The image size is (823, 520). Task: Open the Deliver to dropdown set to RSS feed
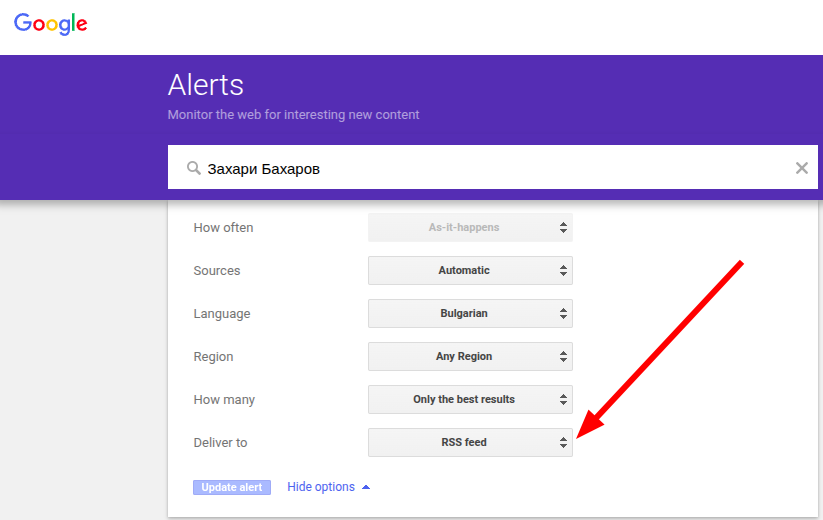(470, 442)
